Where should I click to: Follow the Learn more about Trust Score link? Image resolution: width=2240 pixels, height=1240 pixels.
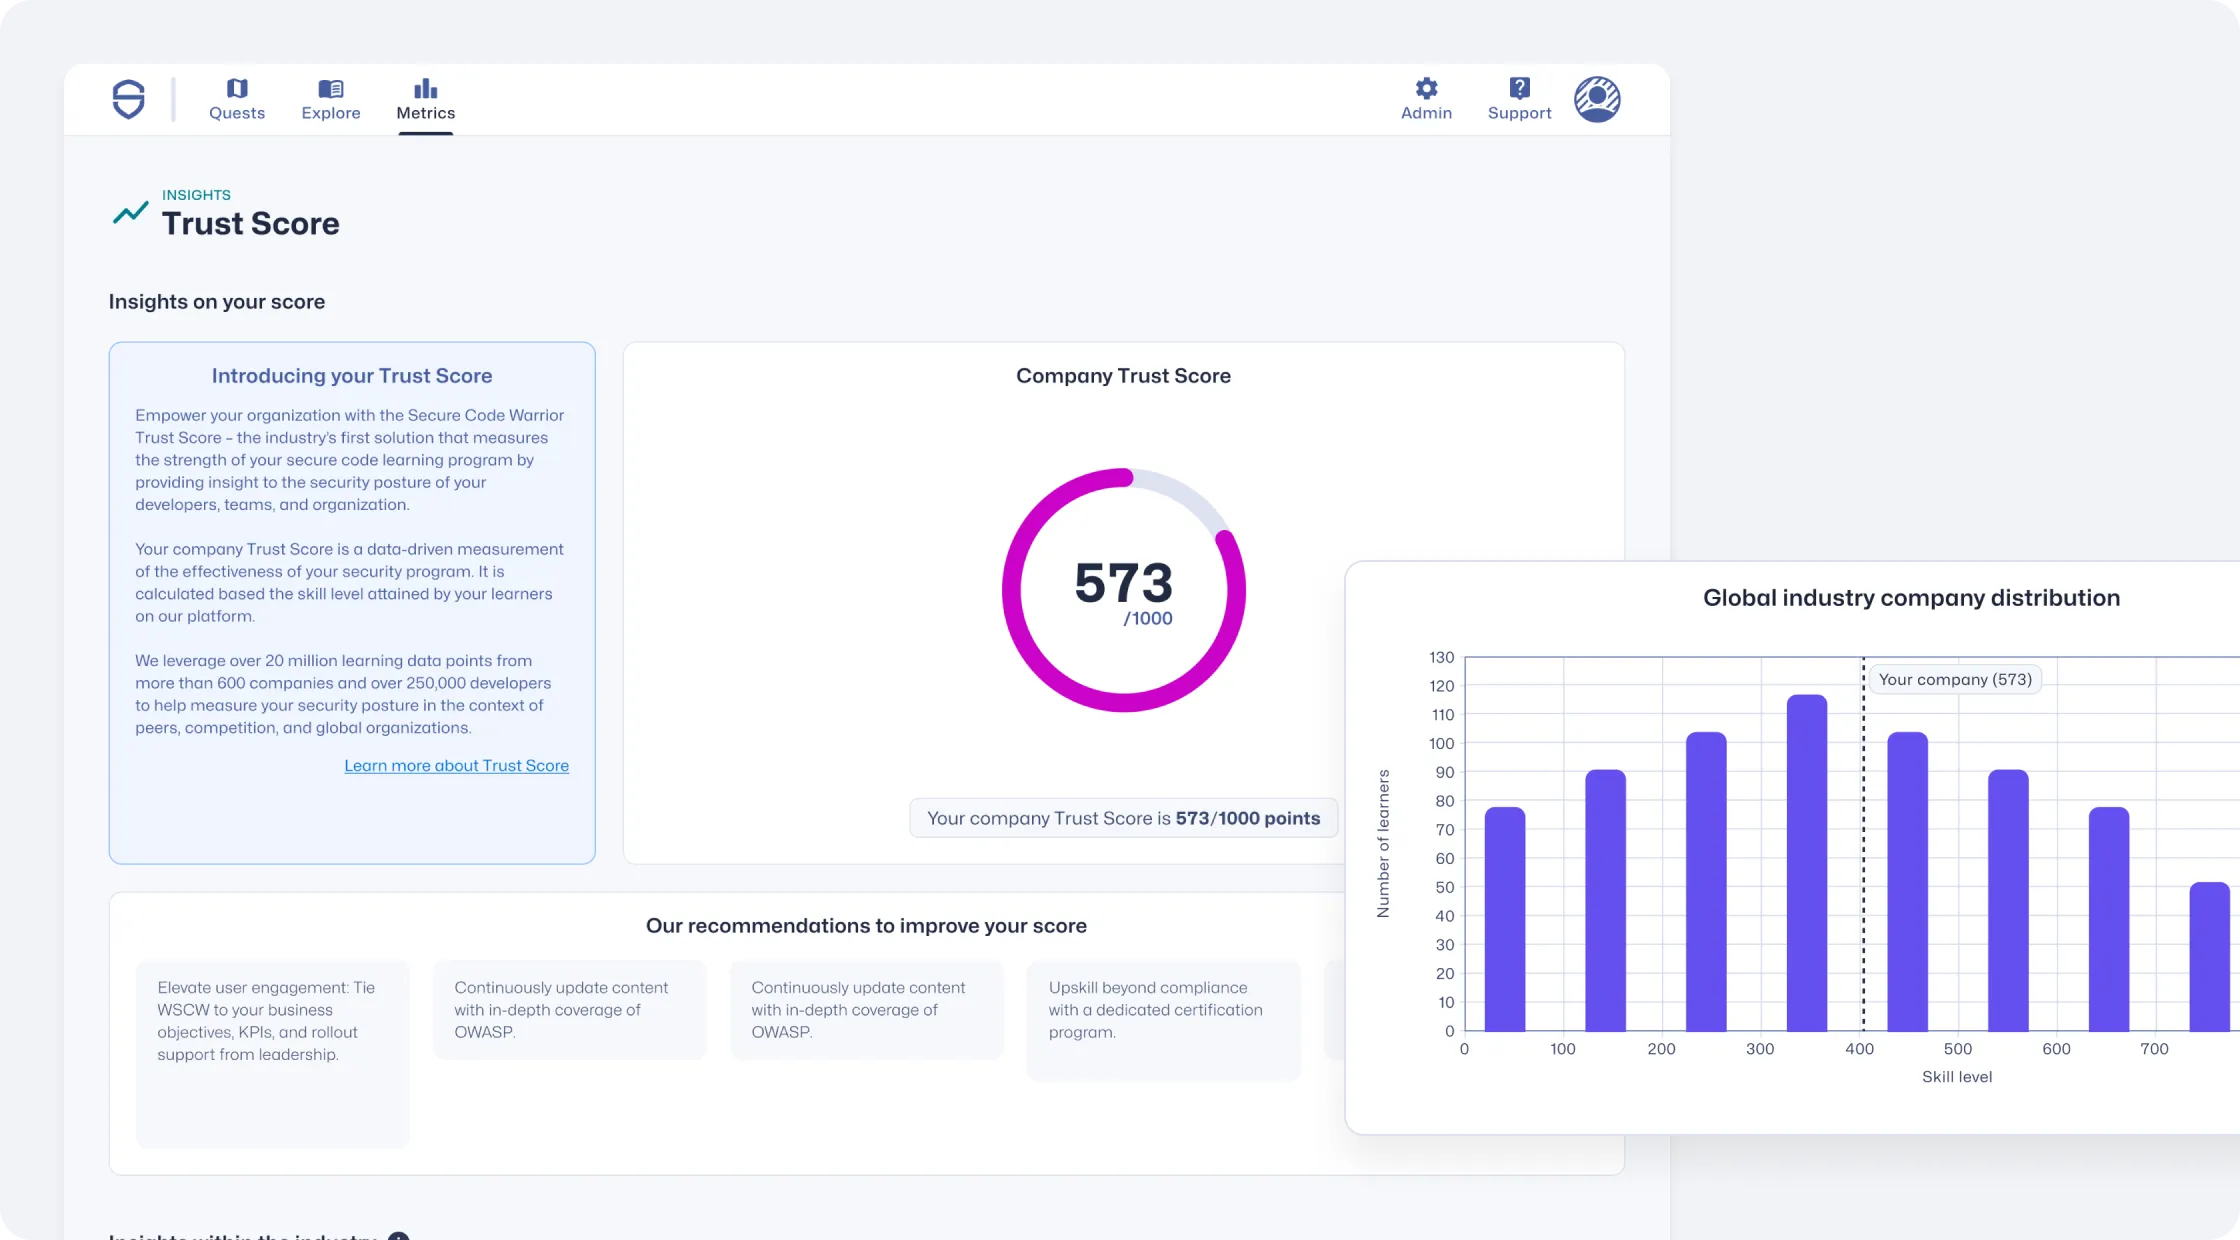point(456,765)
